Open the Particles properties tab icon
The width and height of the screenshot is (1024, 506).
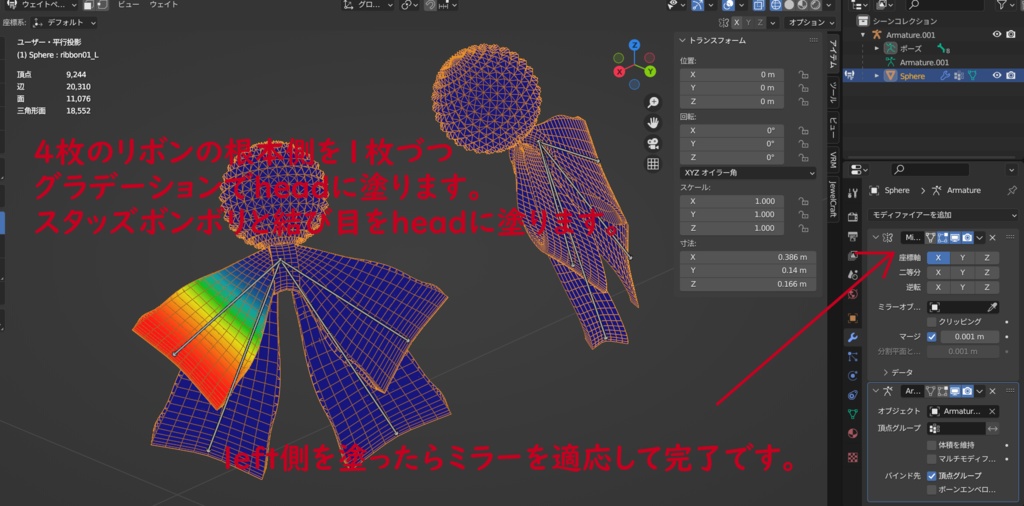coord(852,356)
